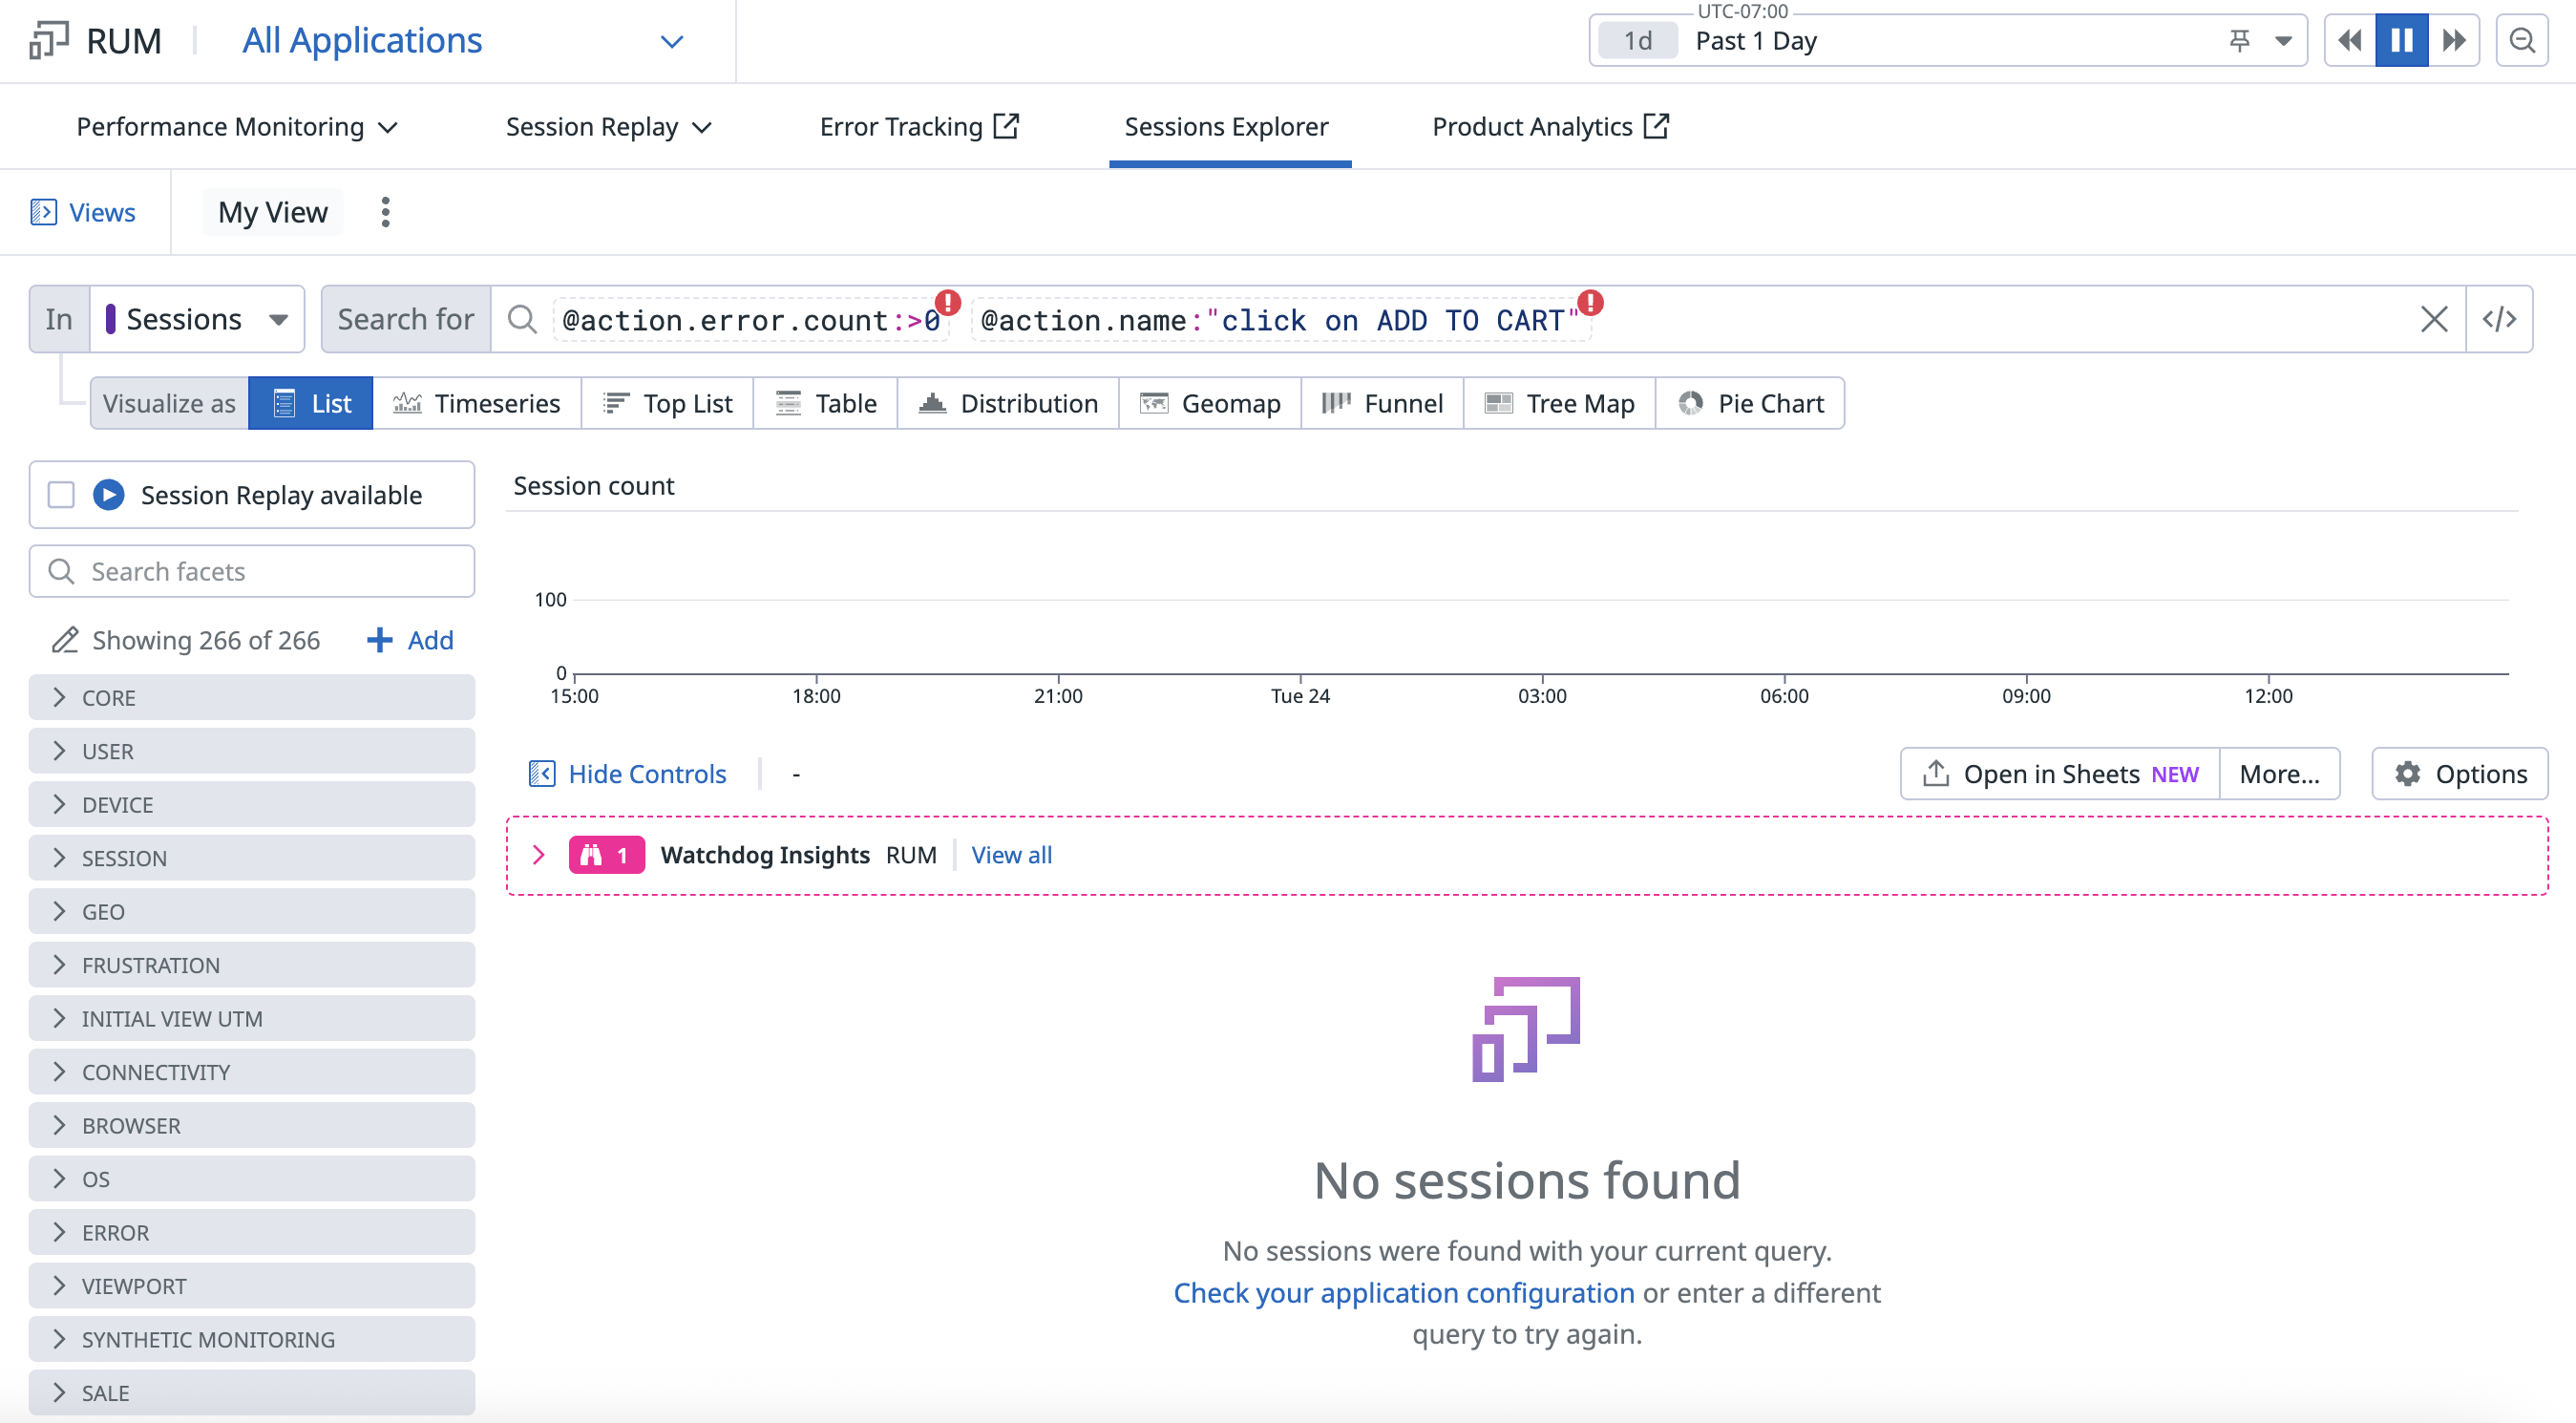Open the Check your application configuration link
Image resolution: width=2576 pixels, height=1423 pixels.
1403,1293
